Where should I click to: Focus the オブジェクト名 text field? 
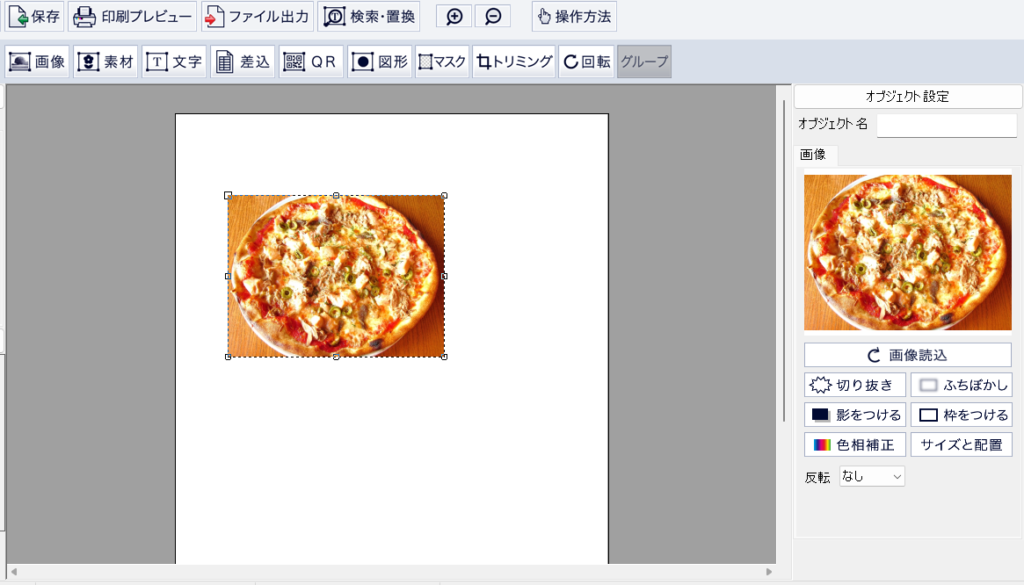tap(946, 124)
